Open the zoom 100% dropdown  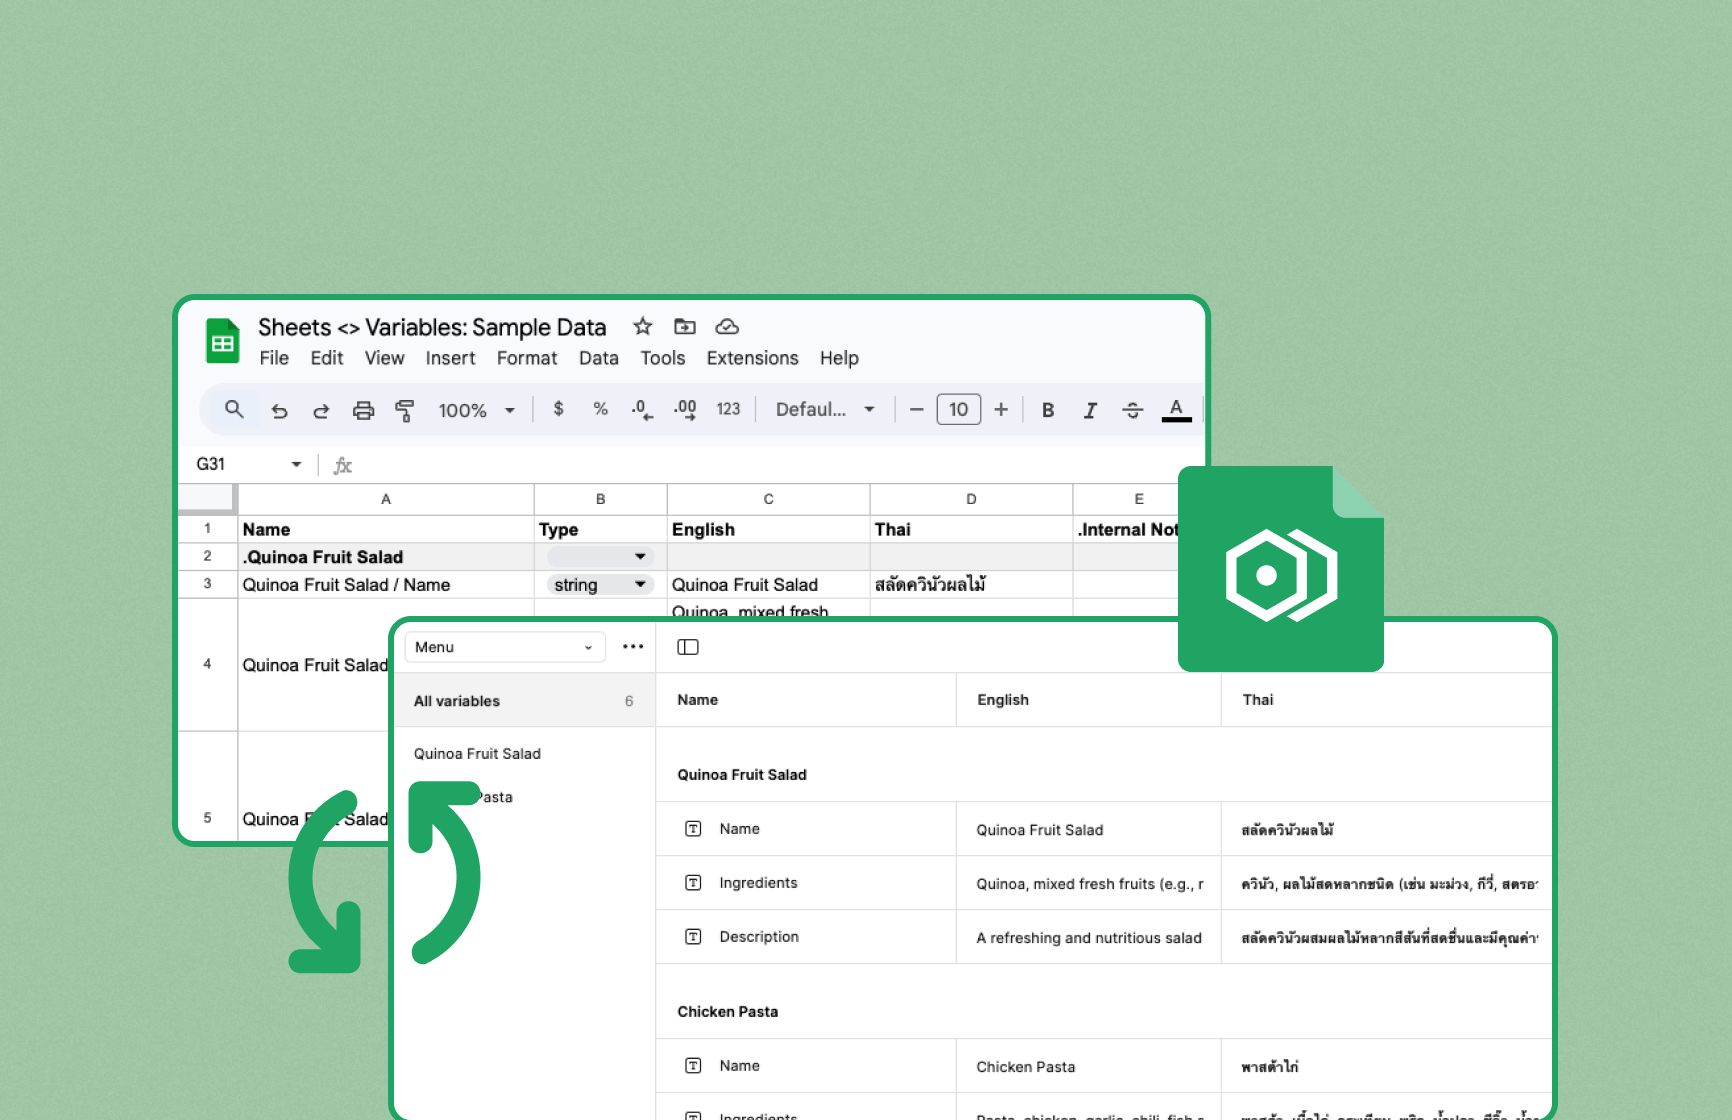(x=477, y=410)
